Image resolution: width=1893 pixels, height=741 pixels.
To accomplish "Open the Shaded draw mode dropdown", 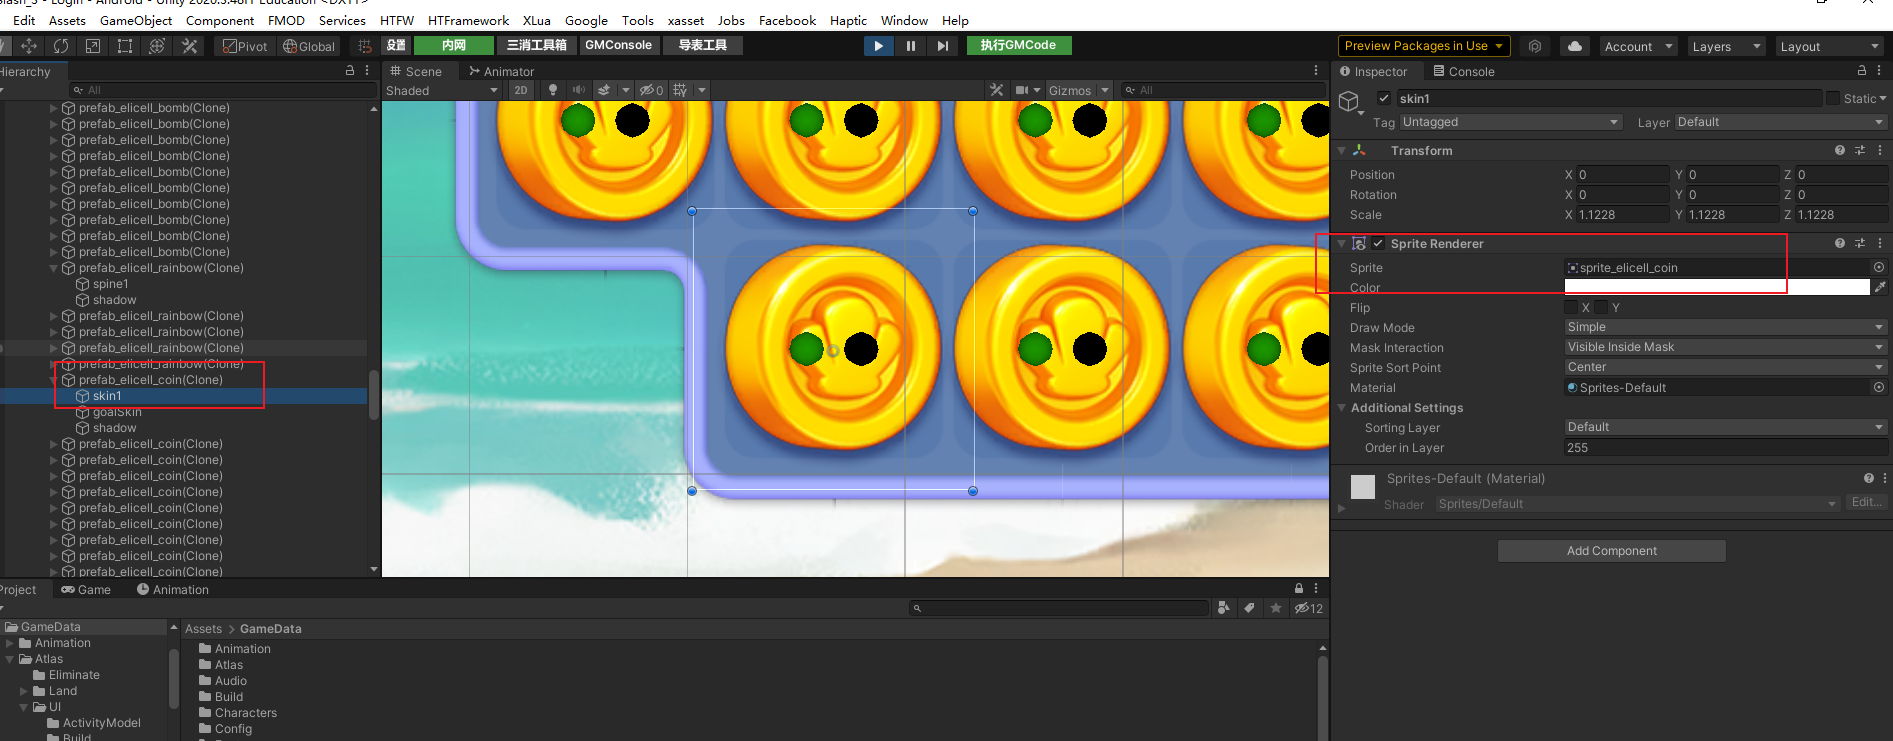I will pyautogui.click(x=442, y=90).
